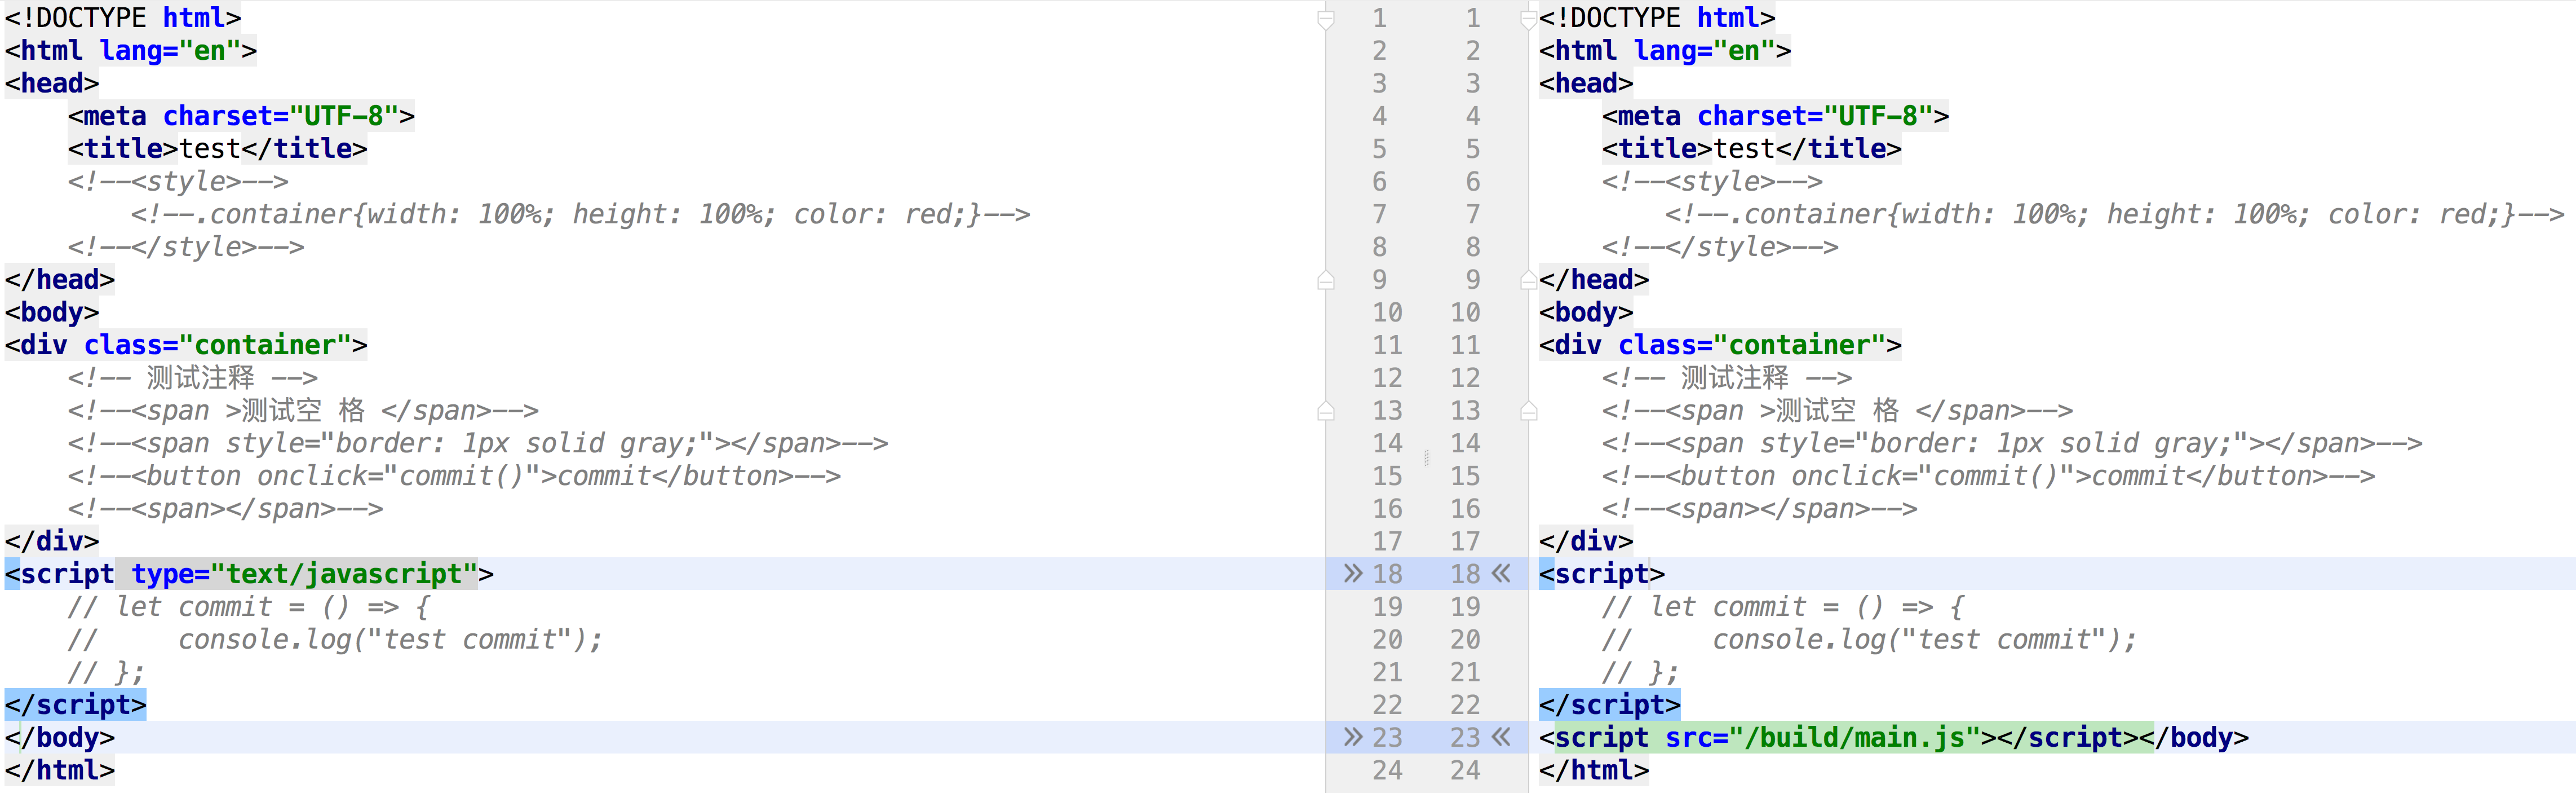Click the right commented button onclick line
The height and width of the screenshot is (793, 2576).
coord(1988,476)
